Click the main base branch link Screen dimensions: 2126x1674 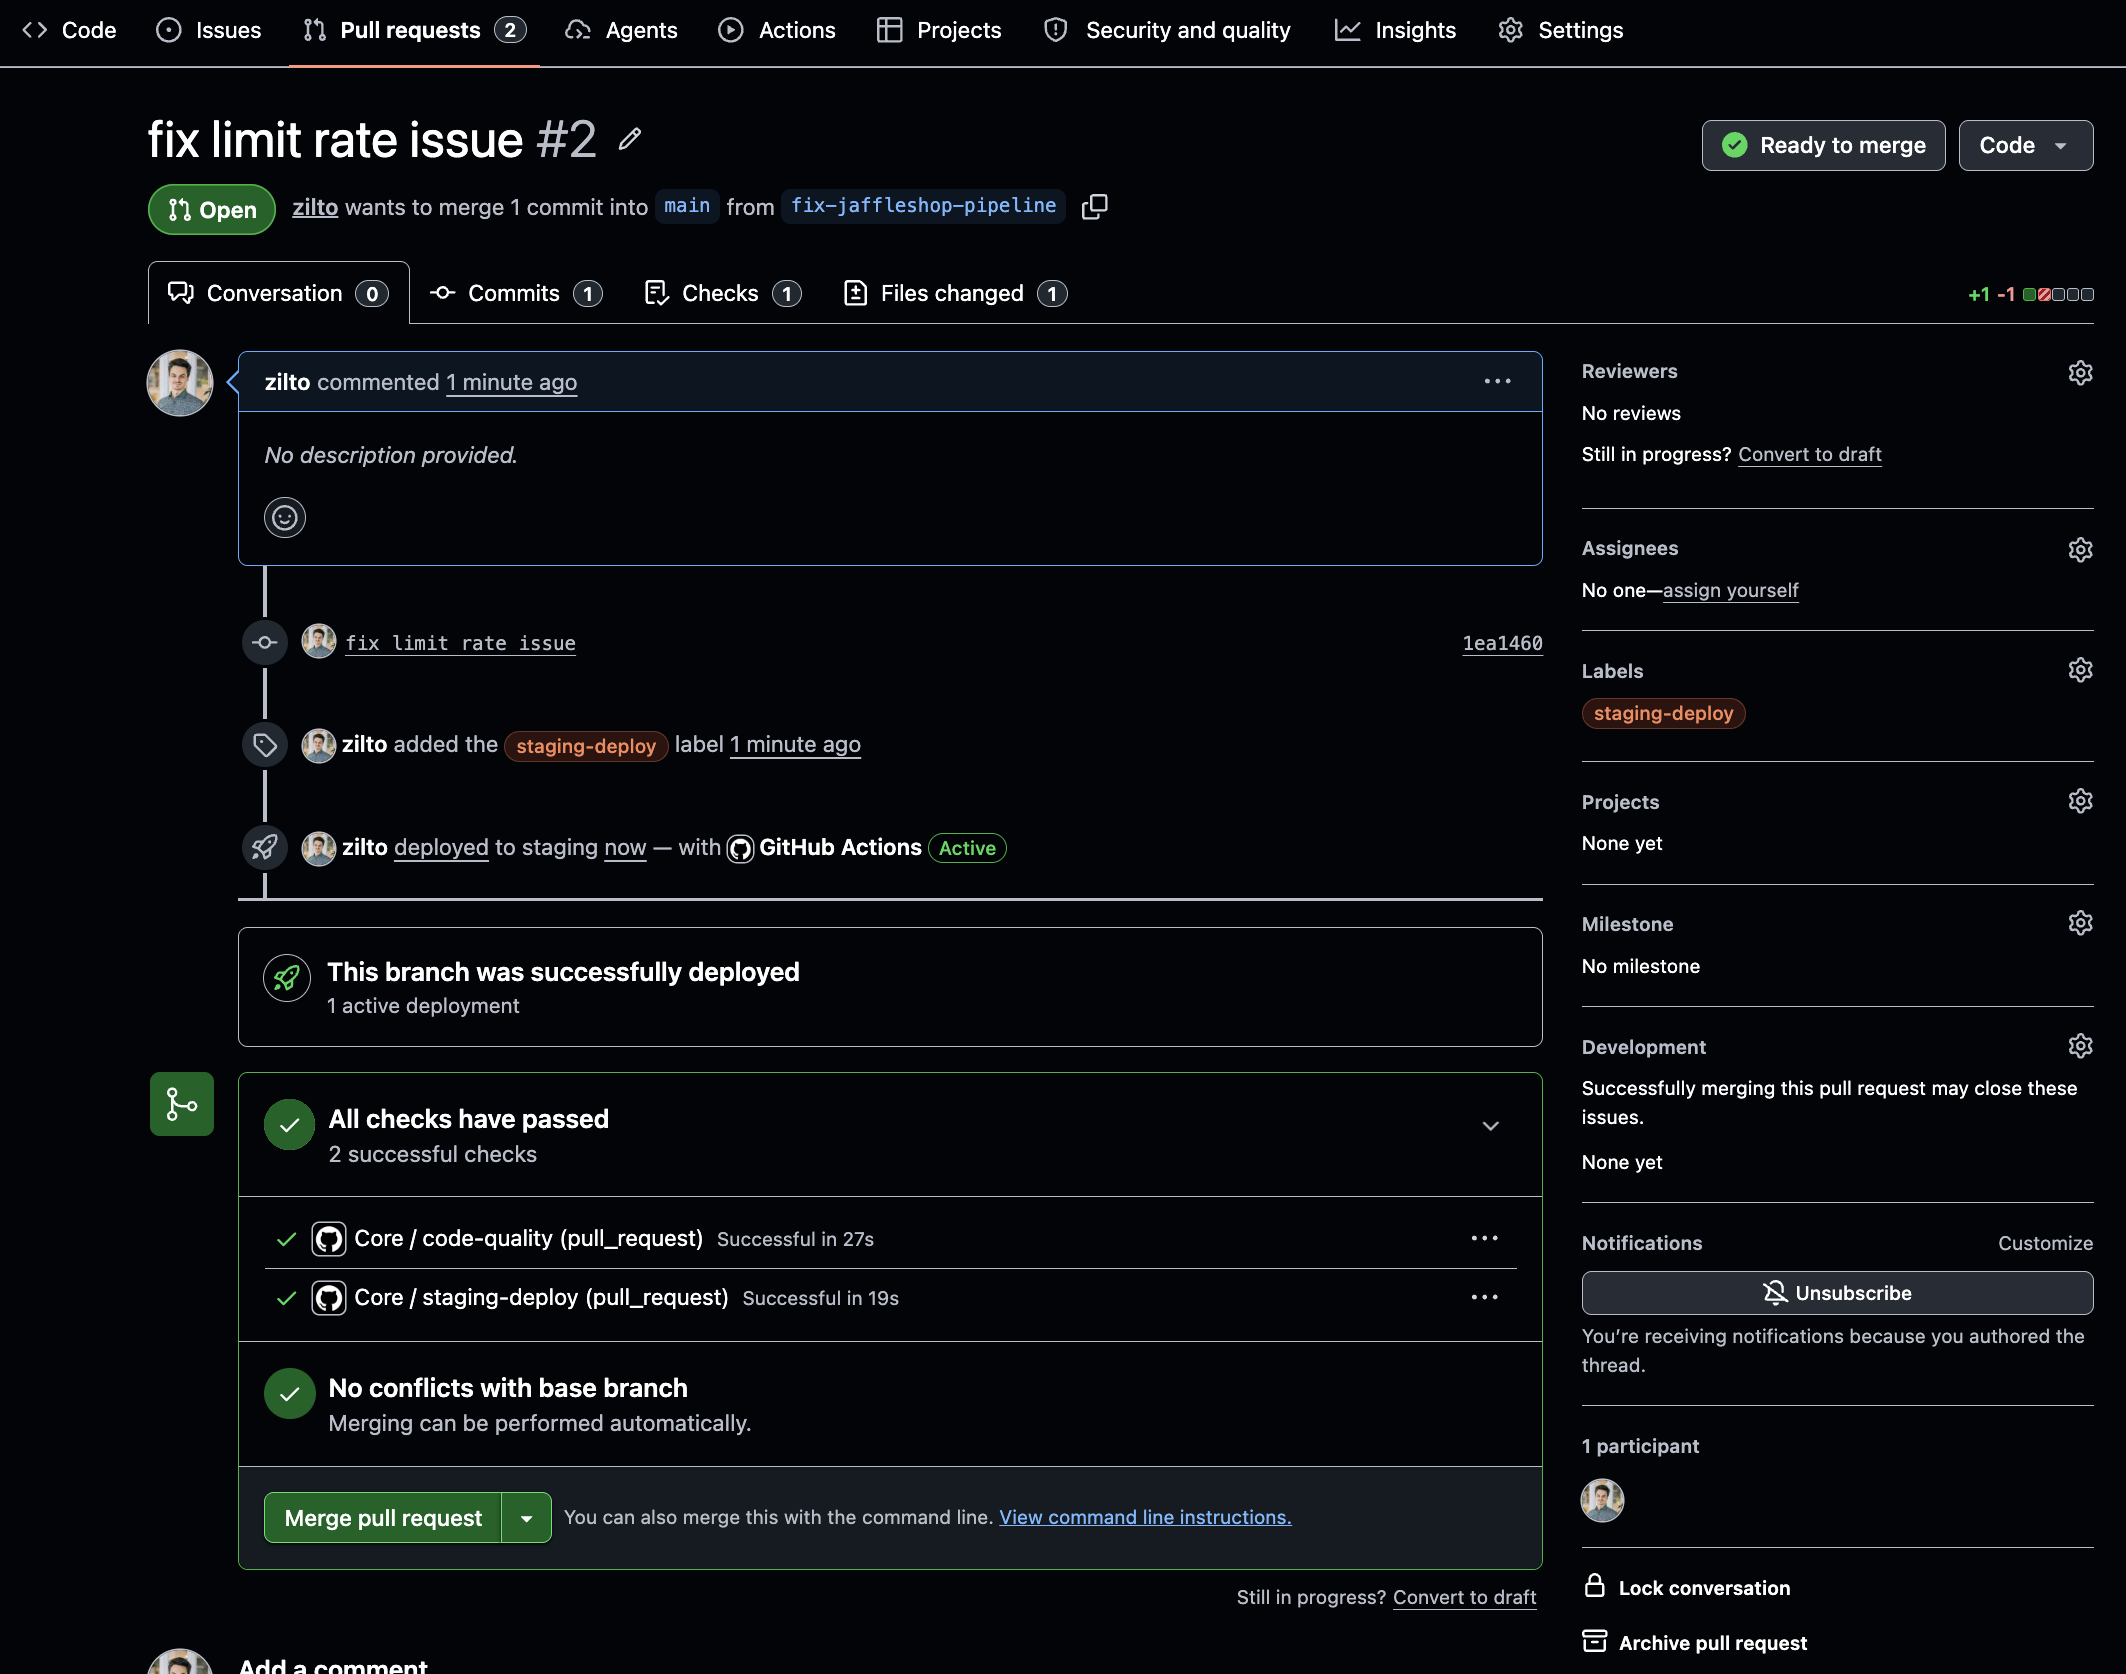[x=687, y=206]
